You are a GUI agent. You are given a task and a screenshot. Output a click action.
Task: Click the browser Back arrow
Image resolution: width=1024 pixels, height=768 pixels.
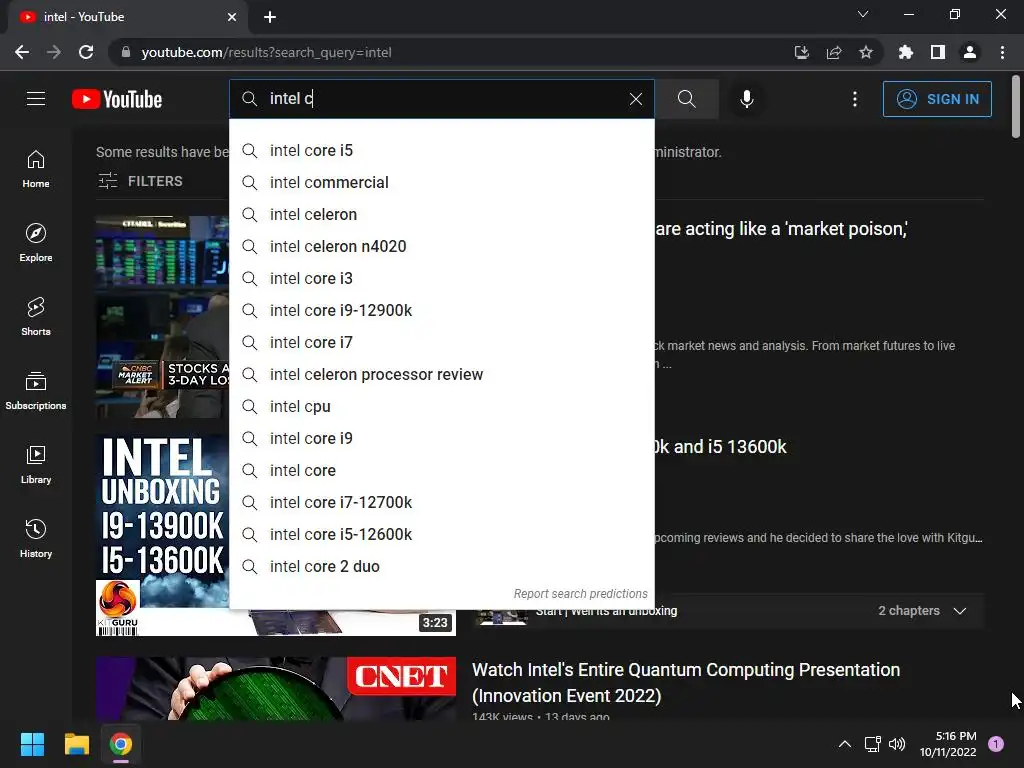point(22,52)
